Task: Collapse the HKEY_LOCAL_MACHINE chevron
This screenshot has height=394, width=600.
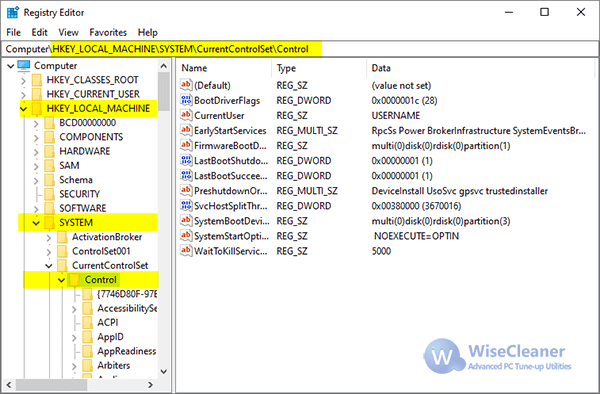Action: tap(24, 109)
